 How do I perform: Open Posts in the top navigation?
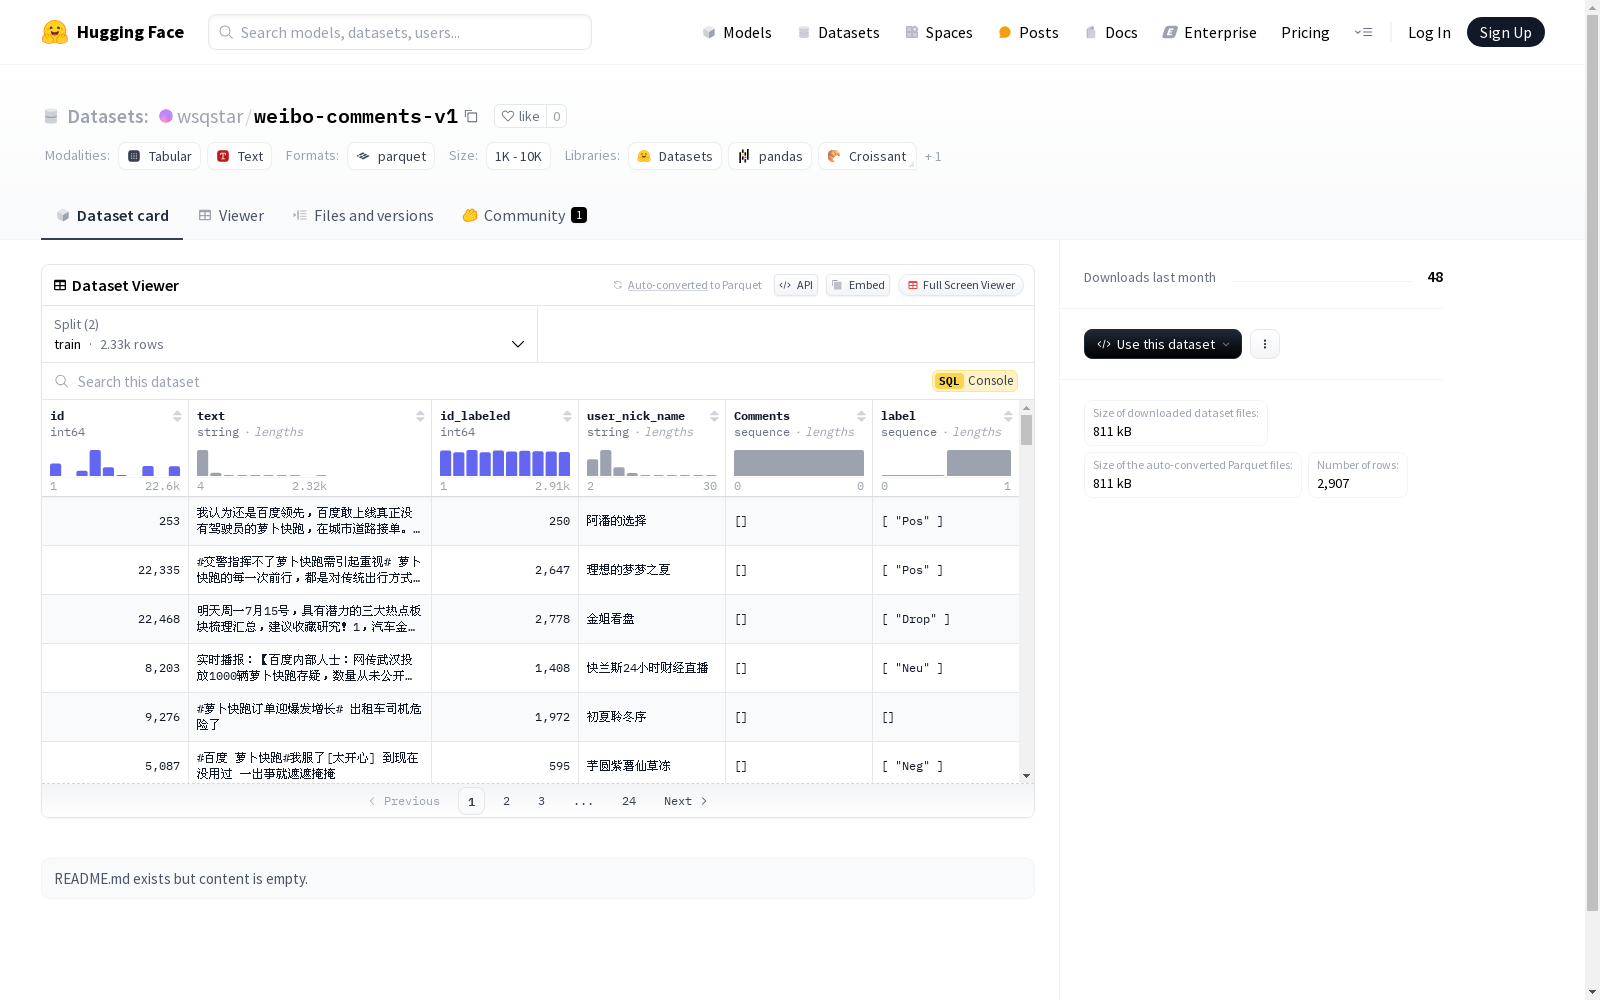[1028, 32]
